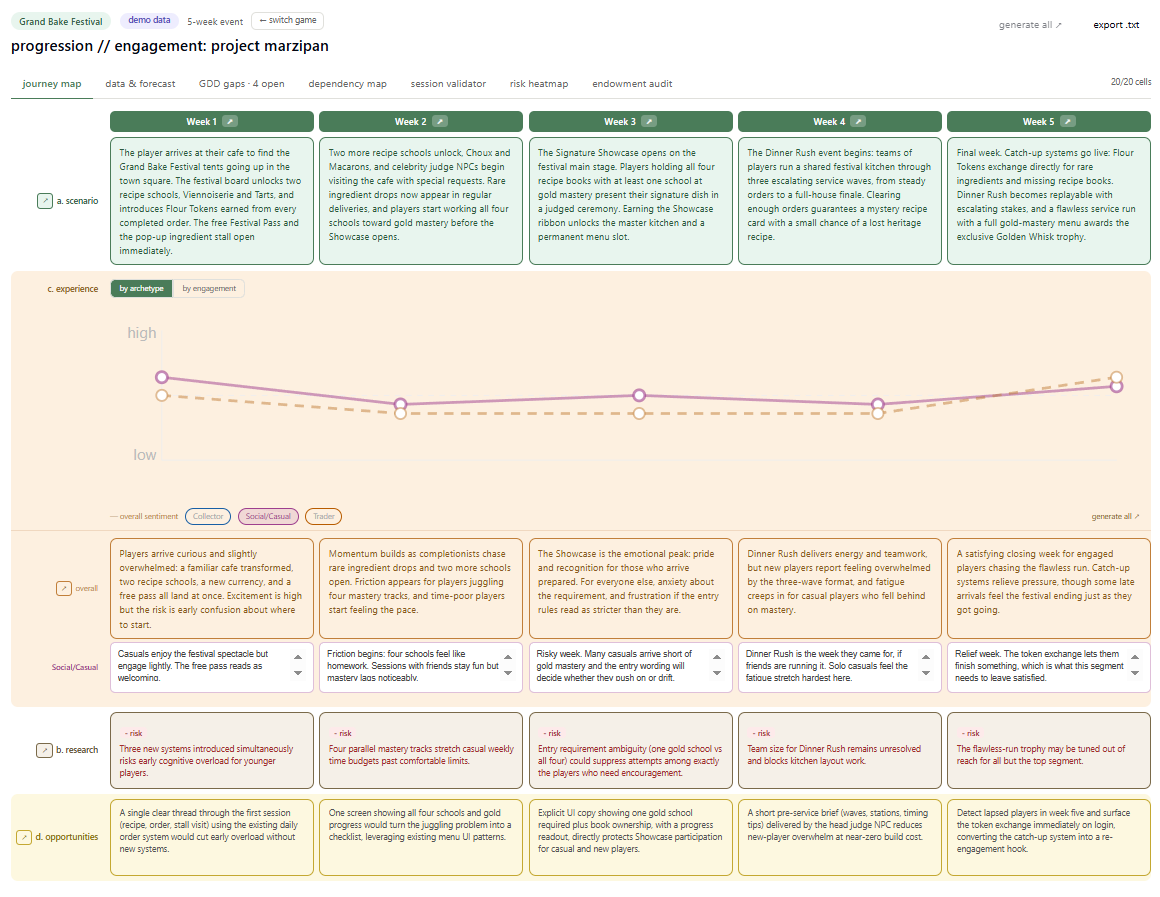This screenshot has height=897, width=1160.
Task: Open the session validator tab
Action: coord(448,84)
